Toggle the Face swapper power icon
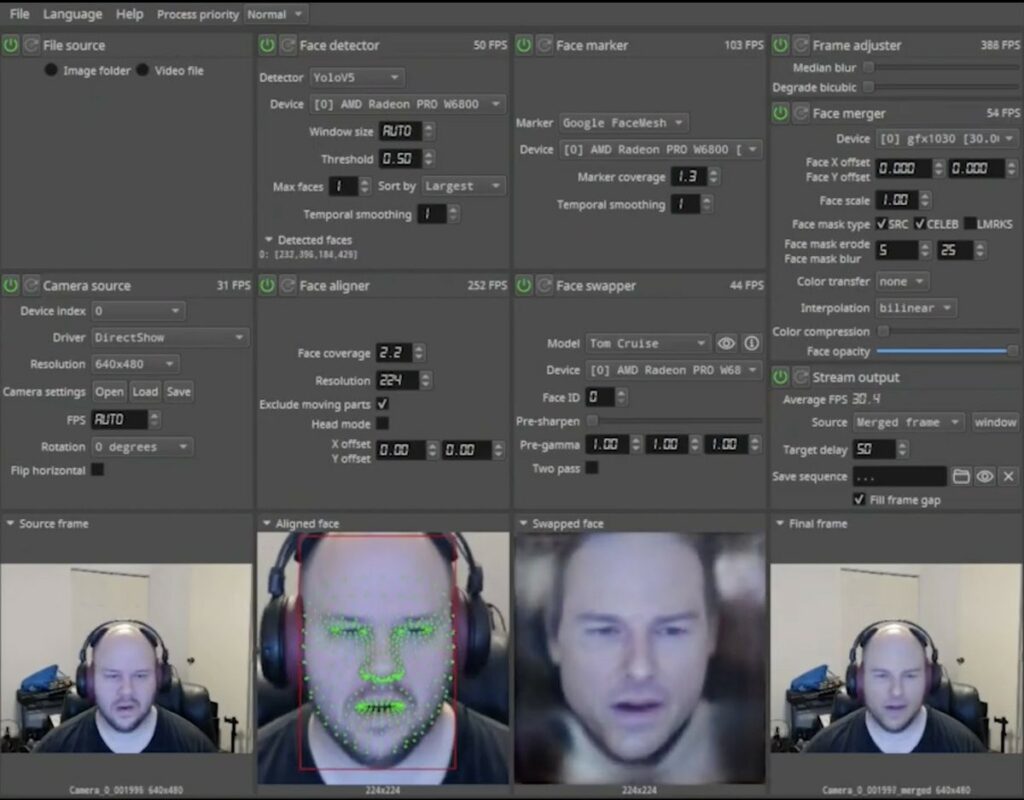Viewport: 1024px width, 800px height. (524, 285)
